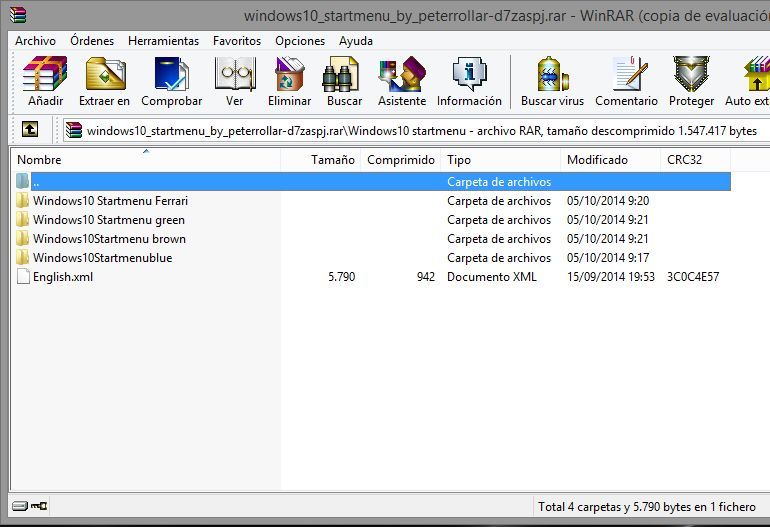
Task: Sort by the Tipo column header
Action: click(501, 160)
